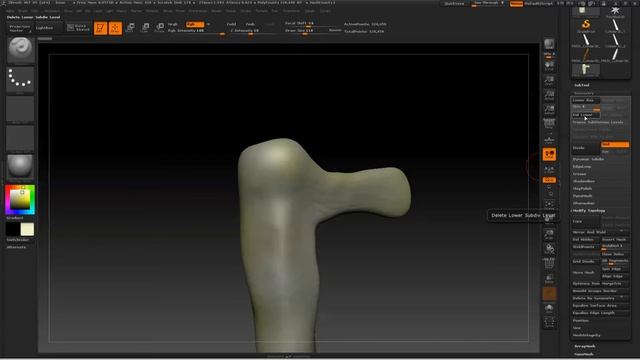Image resolution: width=640 pixels, height=360 pixels.
Task: Collapse the Geometry section header
Action: pyautogui.click(x=584, y=93)
